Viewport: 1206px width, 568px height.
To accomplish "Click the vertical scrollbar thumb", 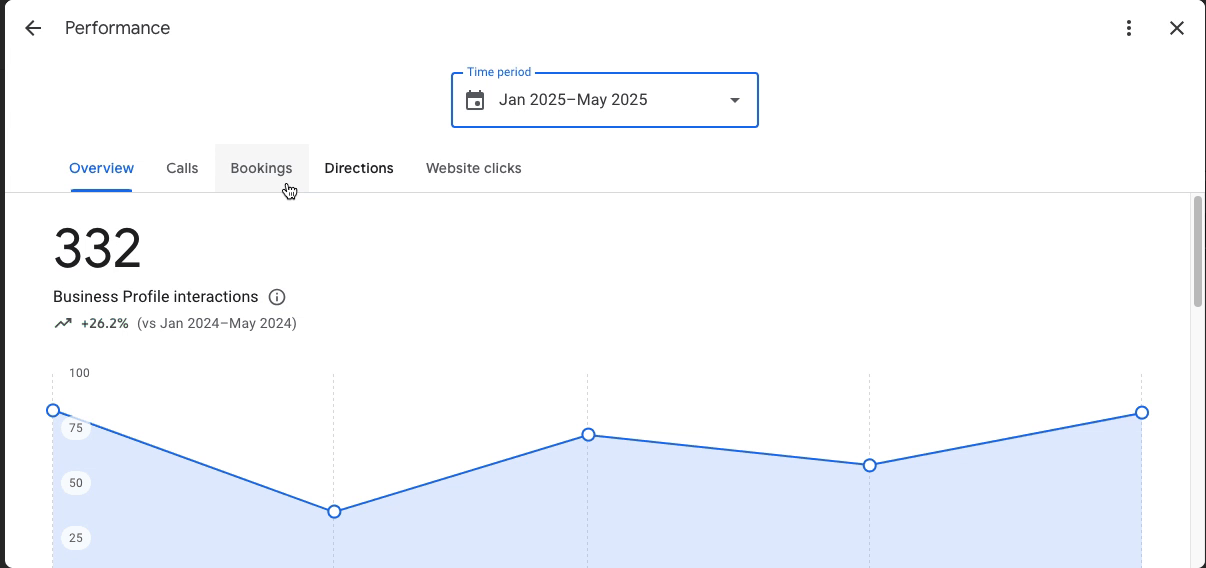I will coord(1197,252).
